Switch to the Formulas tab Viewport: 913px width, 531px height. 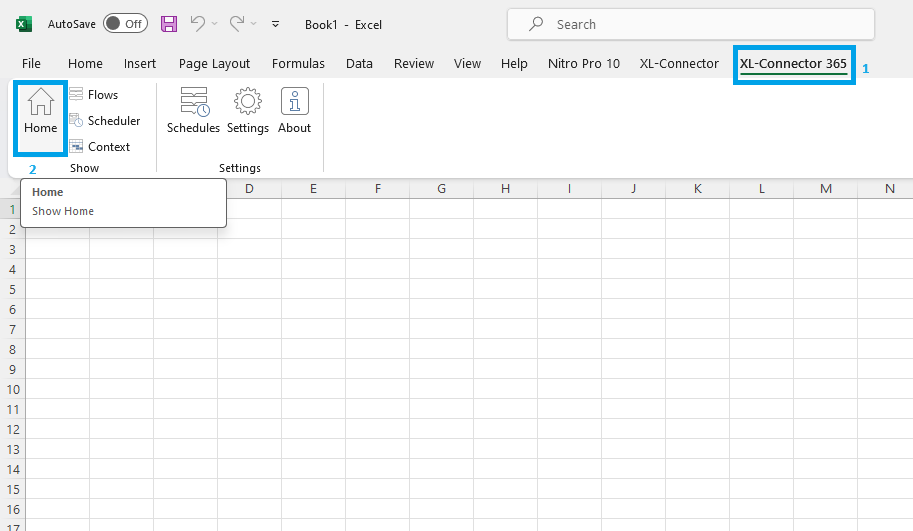point(298,63)
